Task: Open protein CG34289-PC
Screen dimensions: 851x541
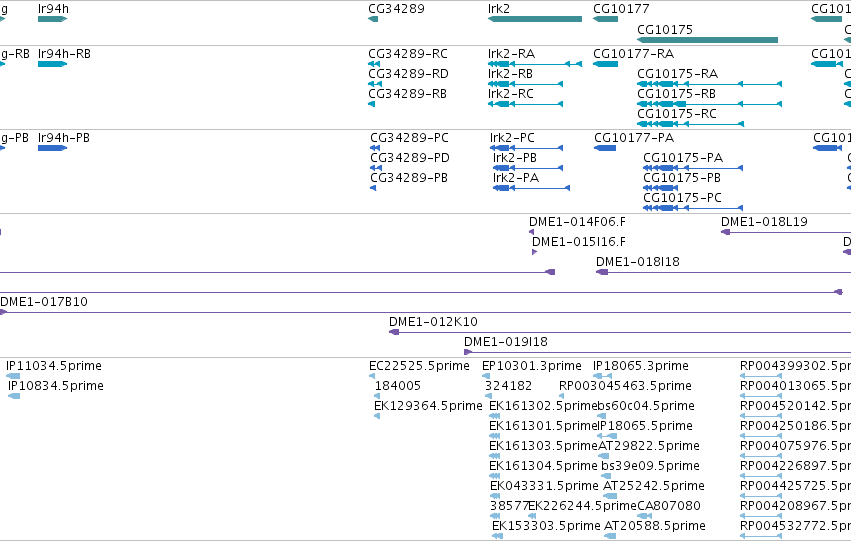Action: point(409,138)
